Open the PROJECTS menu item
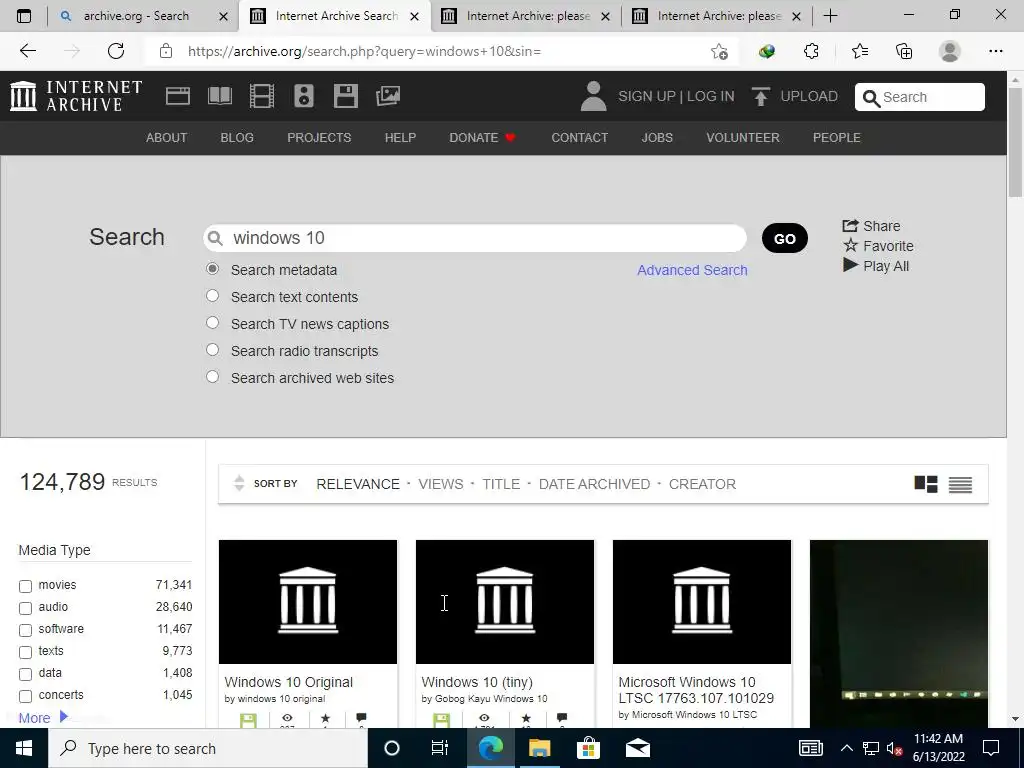The image size is (1024, 768). tap(319, 138)
